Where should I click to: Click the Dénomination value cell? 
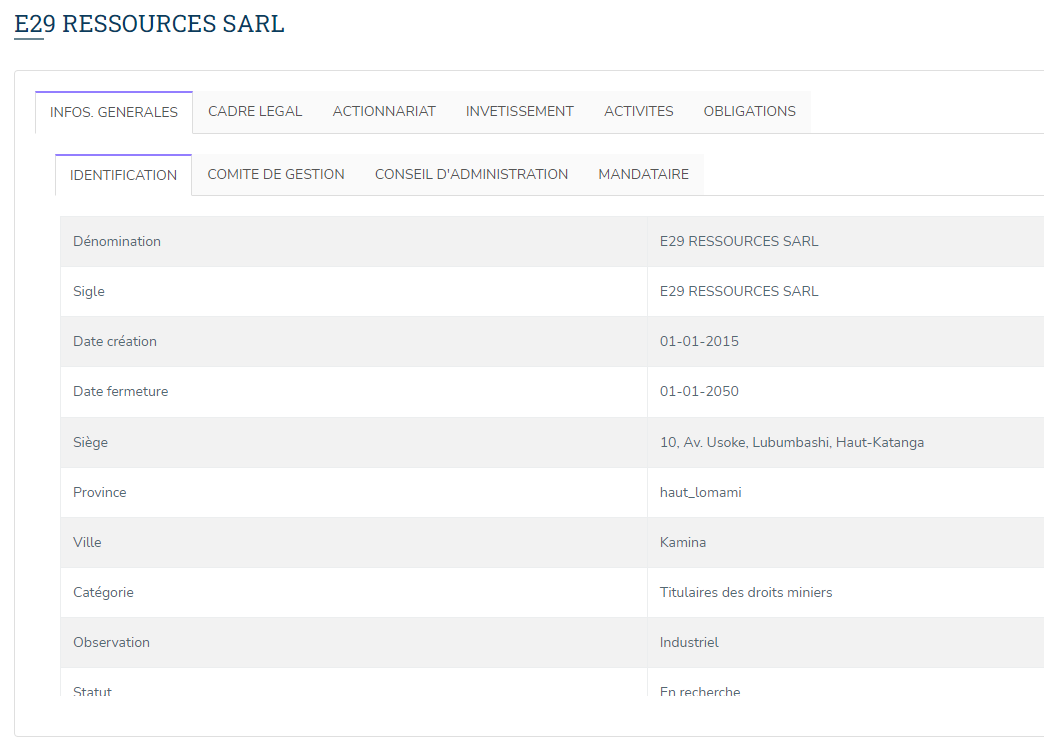(739, 241)
